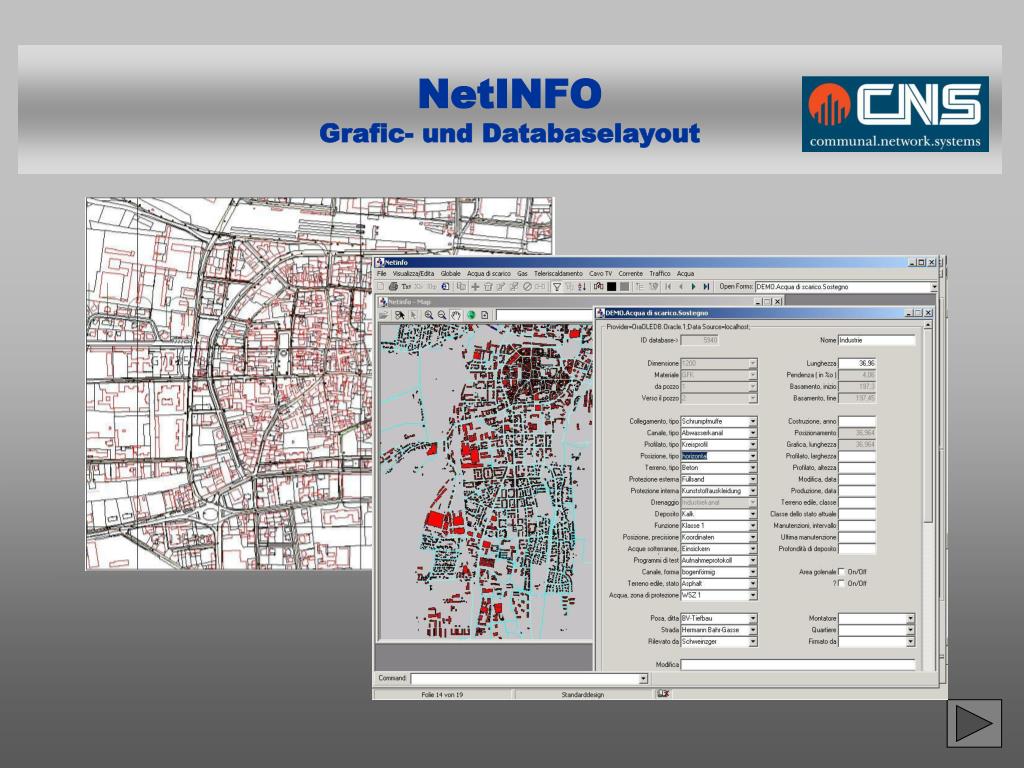Toggle the '?' On/Off checkbox
This screenshot has width=1024, height=768.
(842, 584)
